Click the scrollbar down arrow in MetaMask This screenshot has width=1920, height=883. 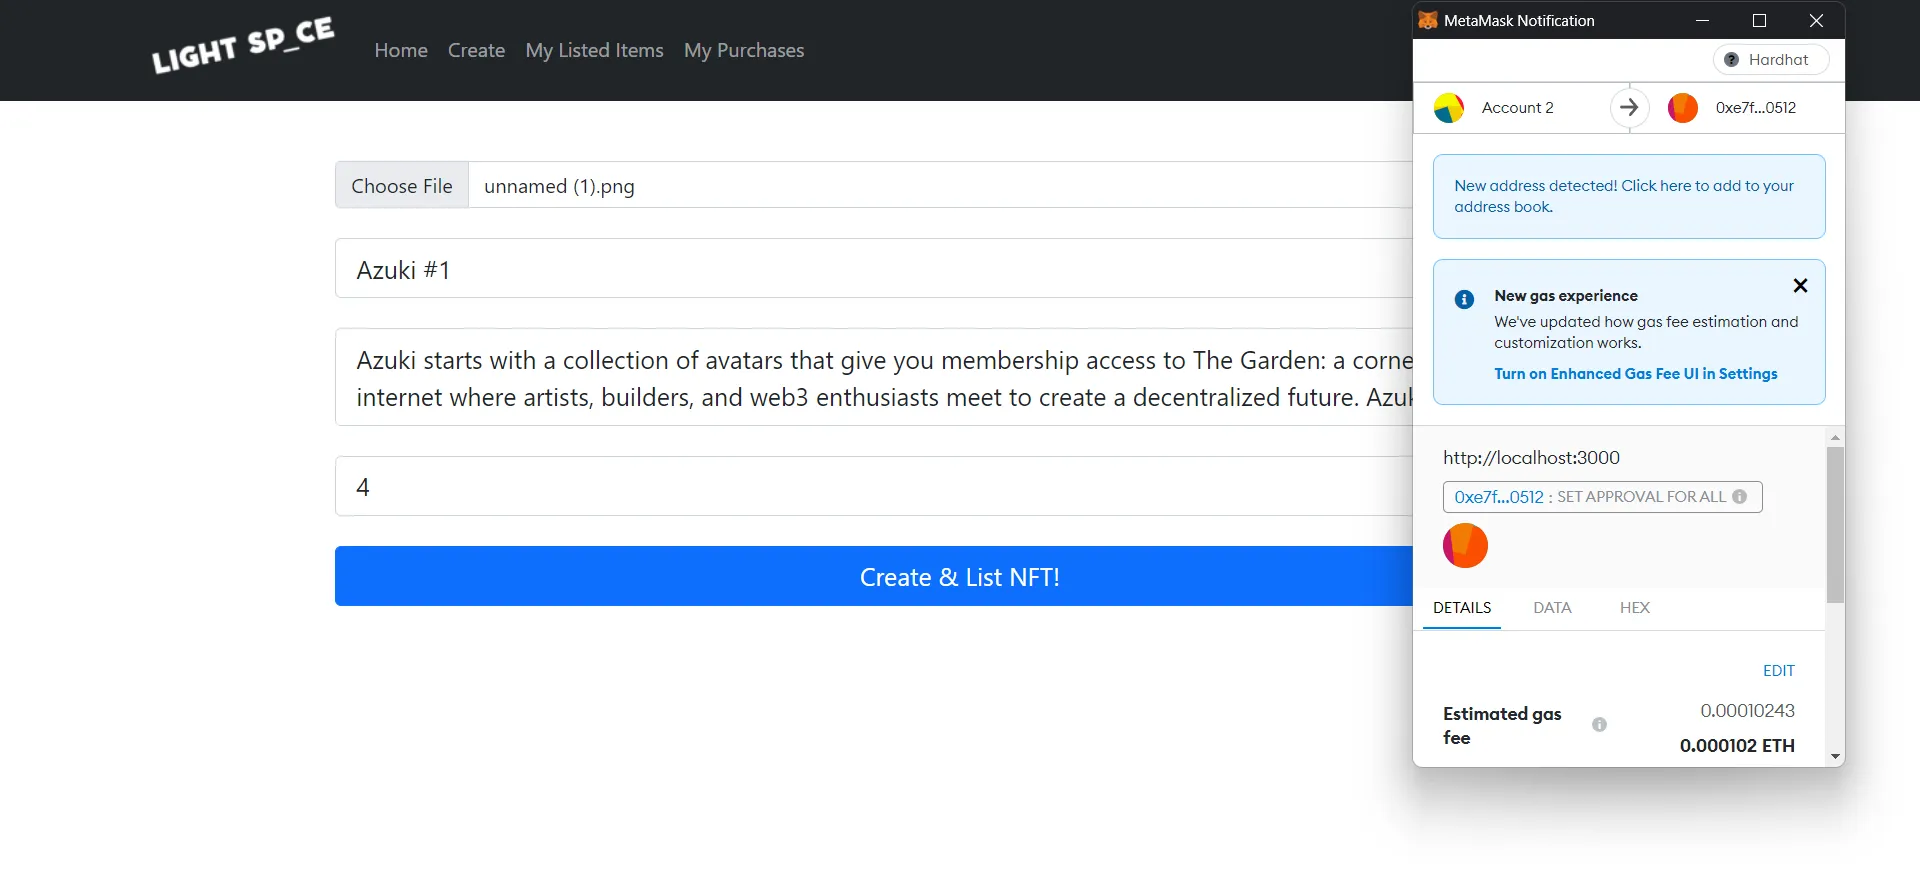tap(1835, 757)
